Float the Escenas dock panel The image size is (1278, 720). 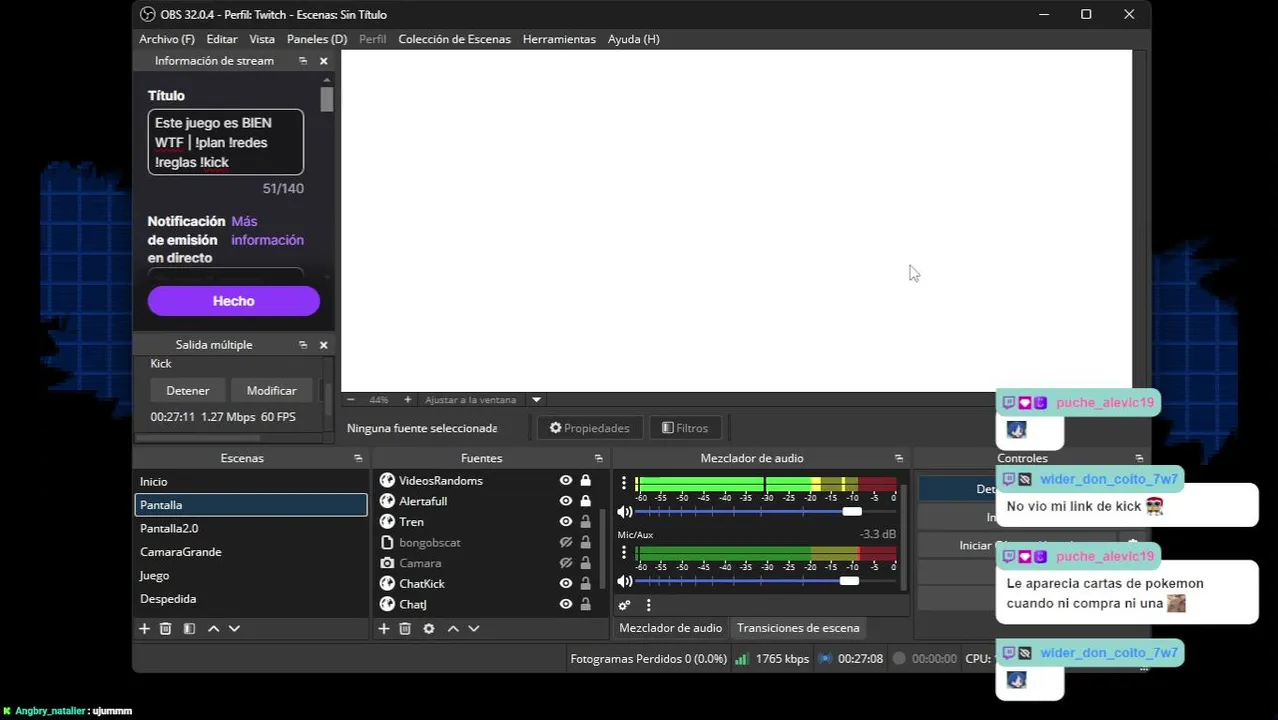358,458
